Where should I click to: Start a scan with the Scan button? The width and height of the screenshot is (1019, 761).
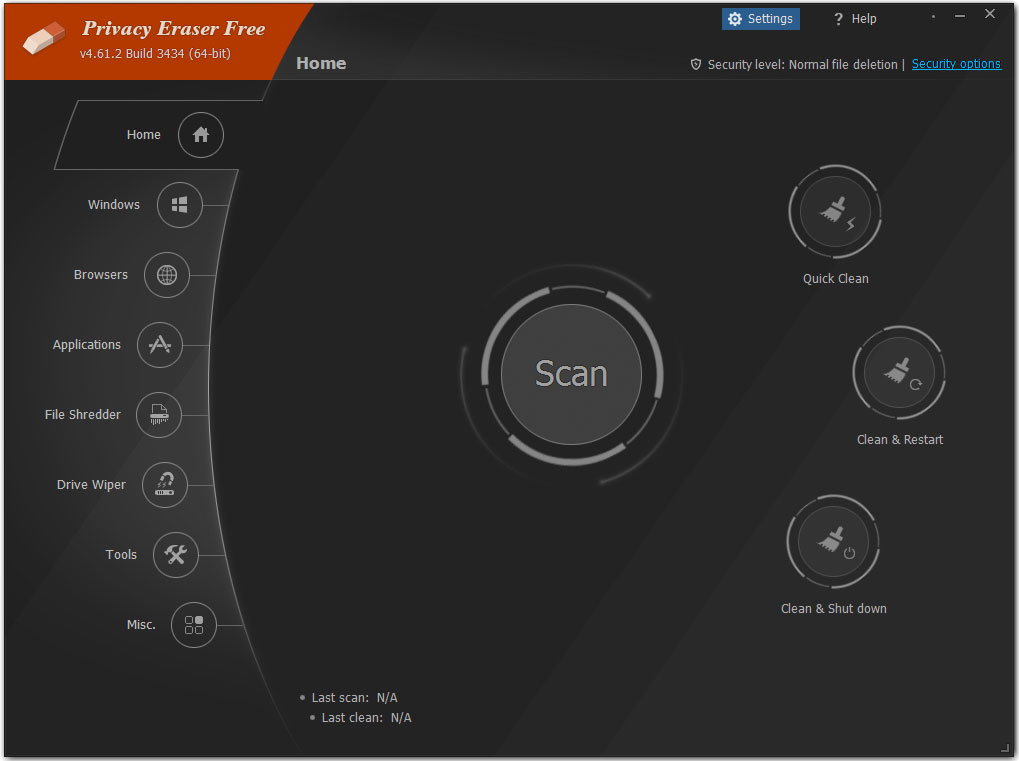571,374
